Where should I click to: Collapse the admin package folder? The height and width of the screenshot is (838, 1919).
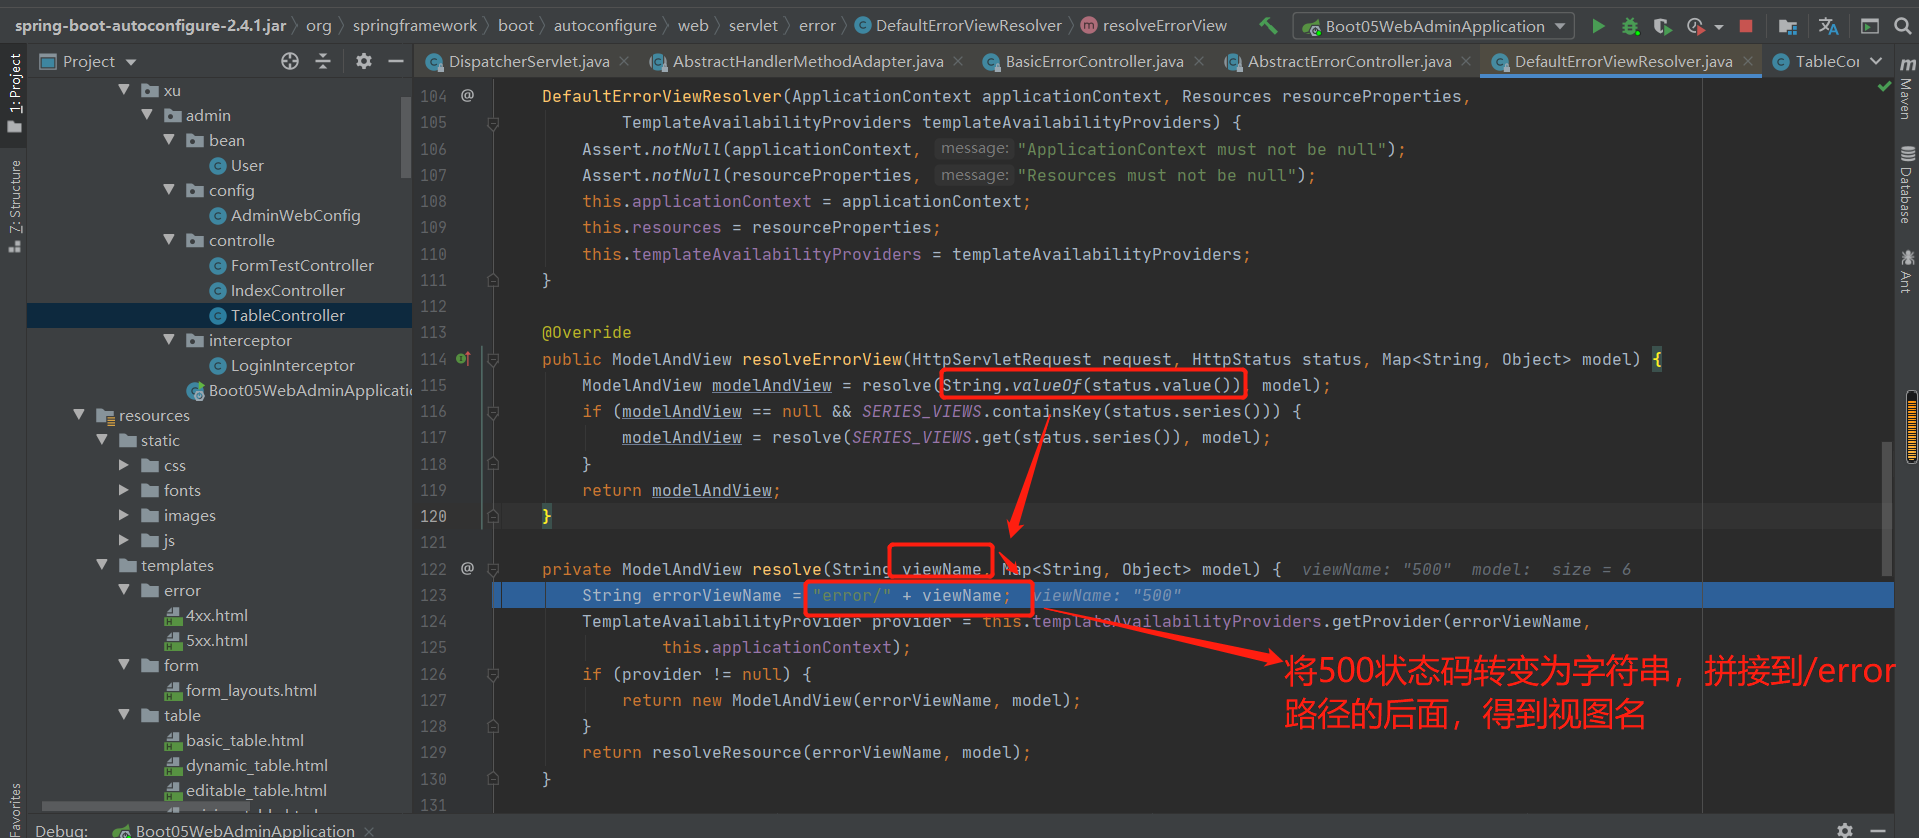coord(148,115)
